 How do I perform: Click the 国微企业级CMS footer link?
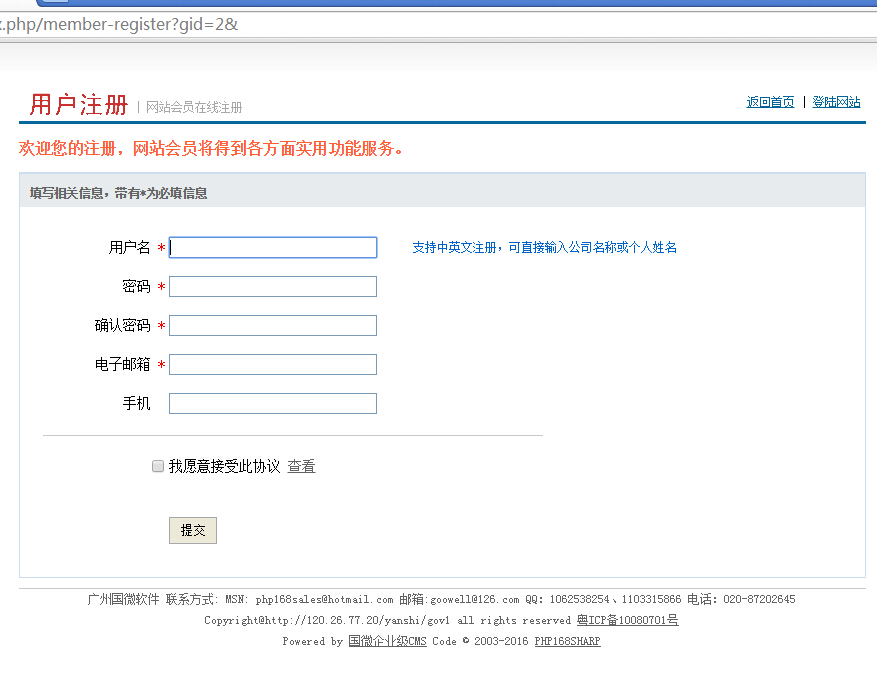tap(387, 641)
